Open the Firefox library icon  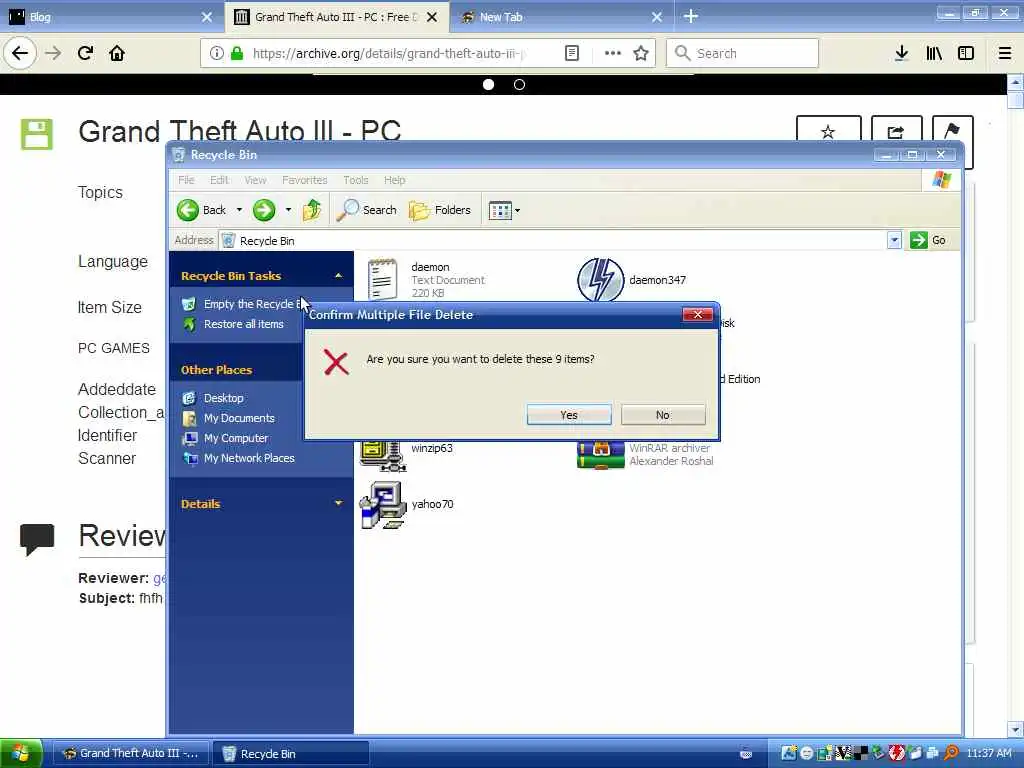(x=934, y=53)
